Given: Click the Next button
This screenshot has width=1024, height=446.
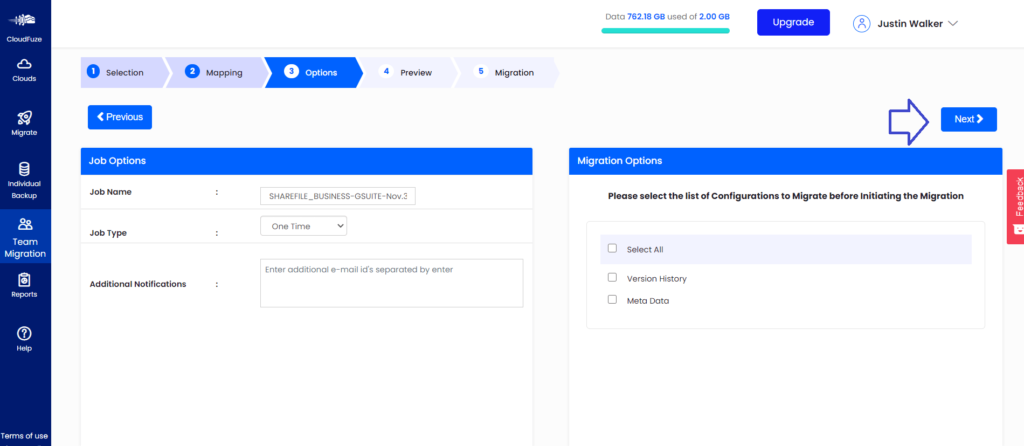Looking at the screenshot, I should coord(968,119).
